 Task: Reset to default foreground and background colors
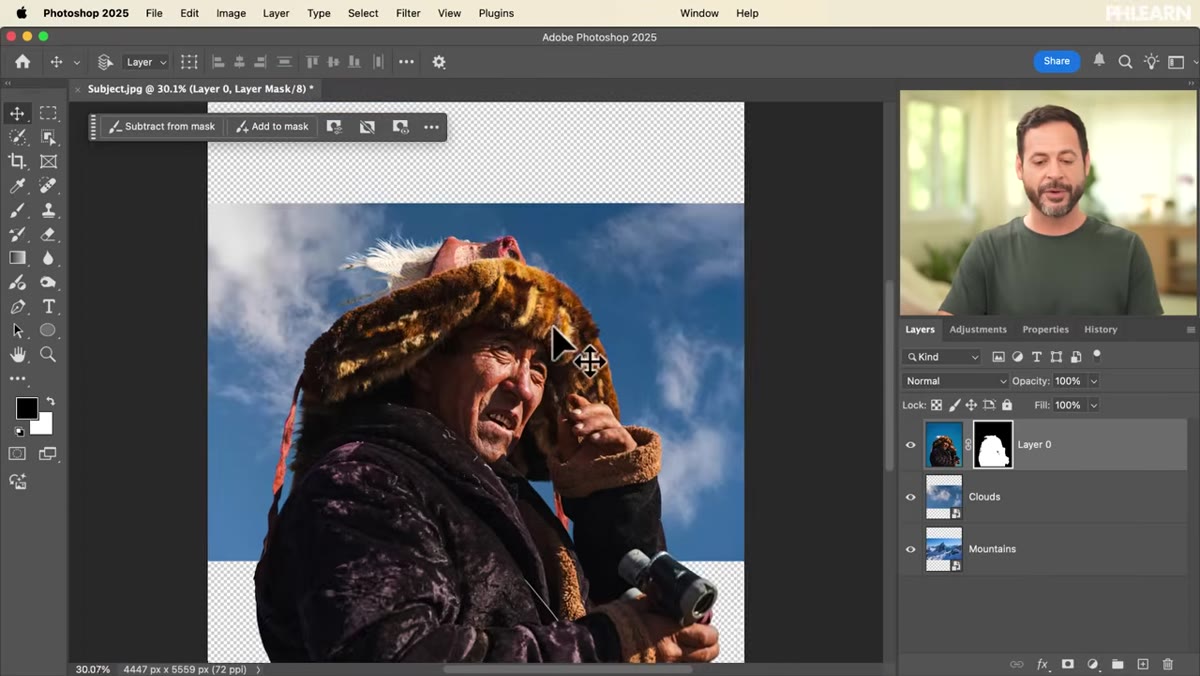coord(18,431)
